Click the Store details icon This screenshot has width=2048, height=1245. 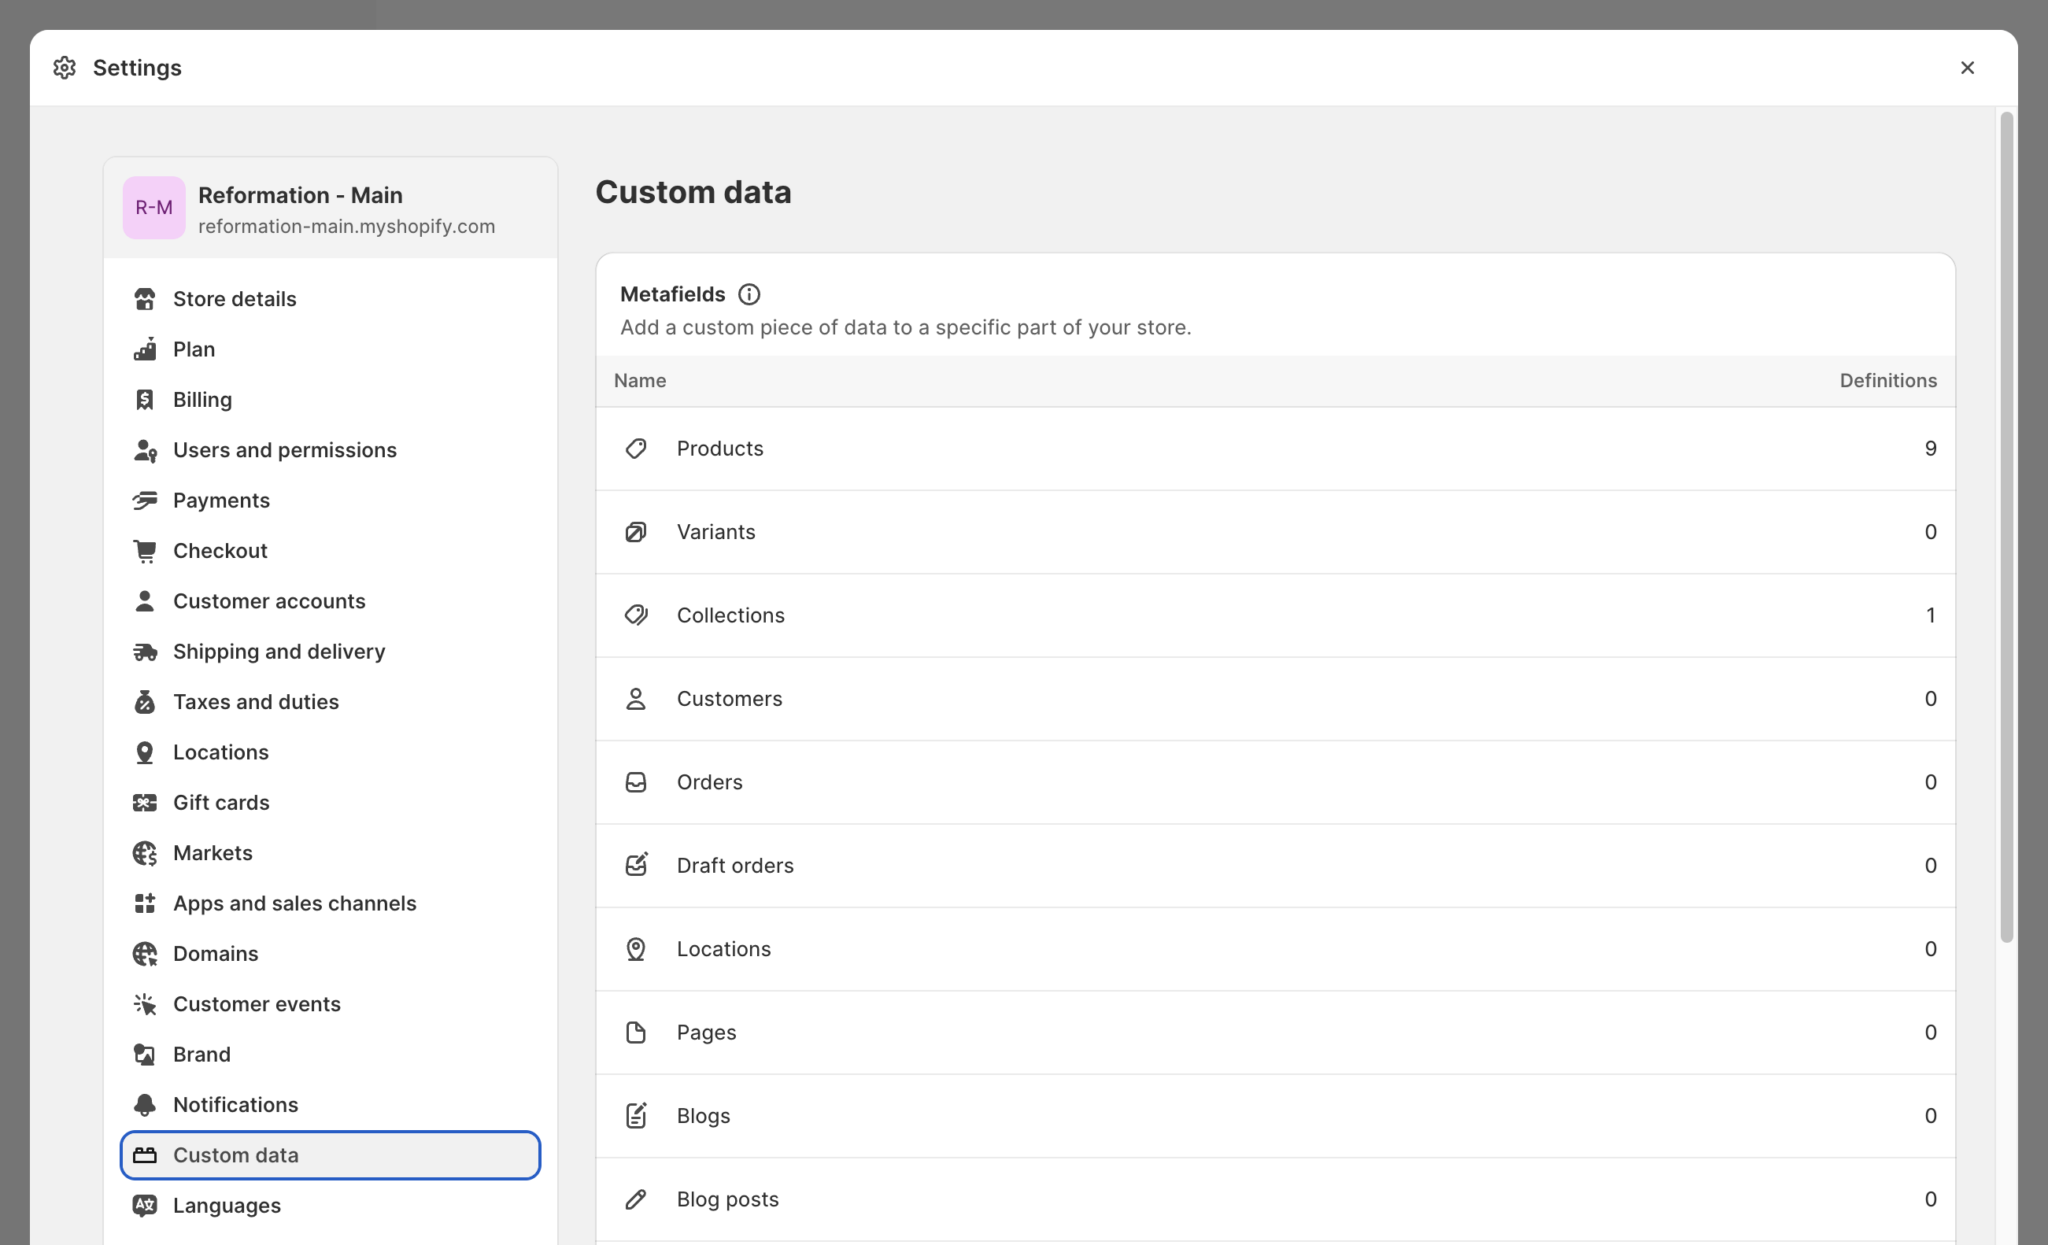pos(145,298)
